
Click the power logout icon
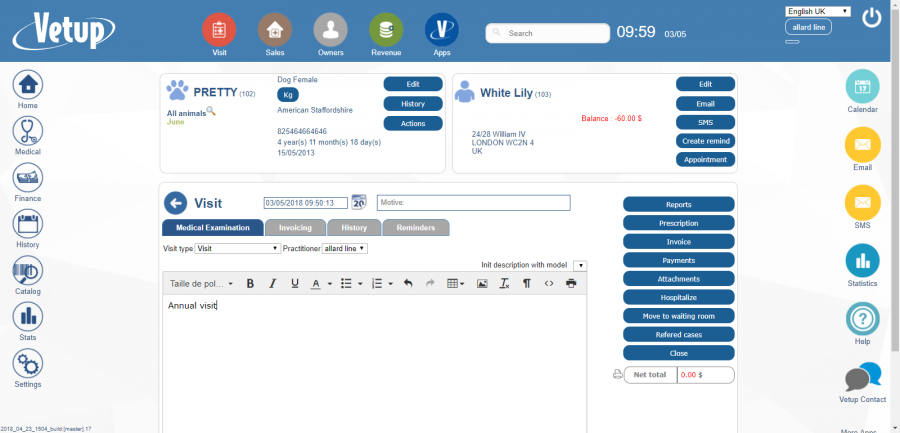pyautogui.click(x=871, y=18)
